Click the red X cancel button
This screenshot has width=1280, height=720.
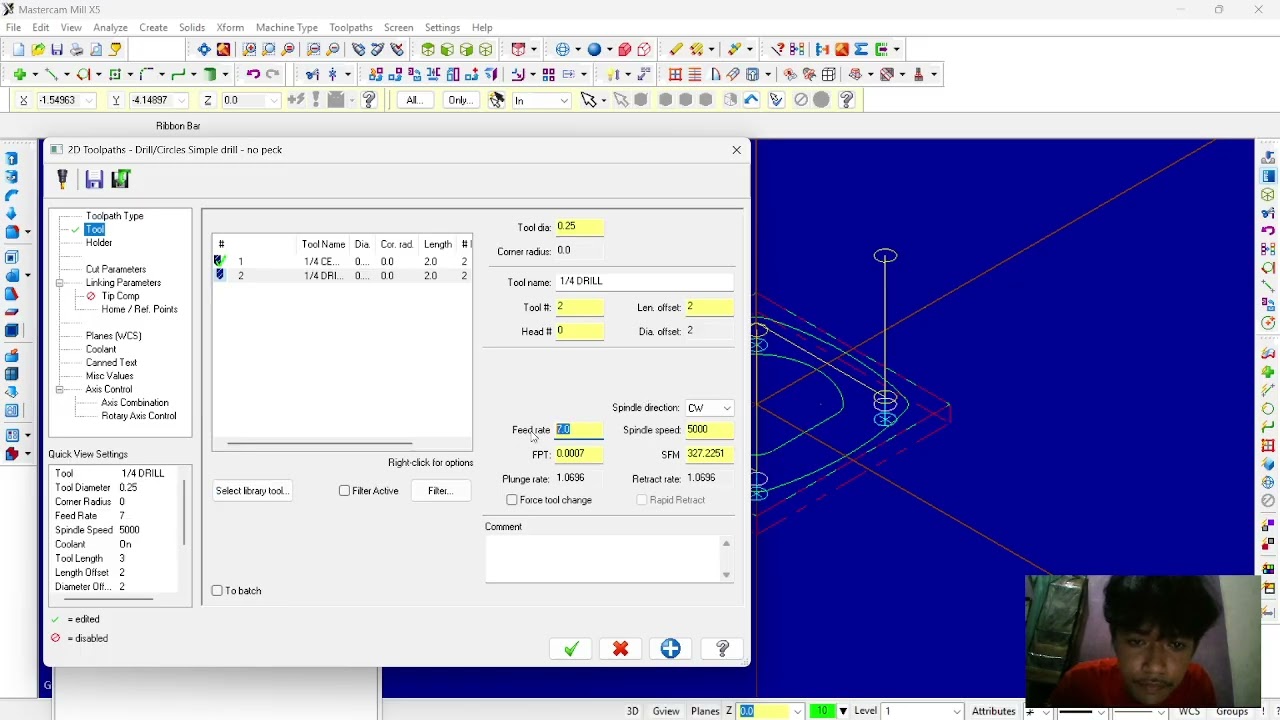tap(620, 649)
